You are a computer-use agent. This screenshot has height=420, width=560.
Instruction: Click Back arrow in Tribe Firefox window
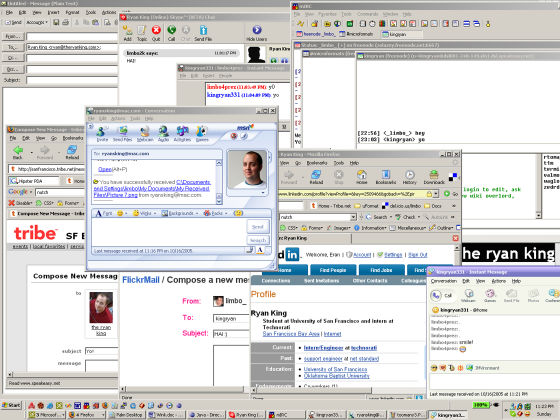tap(18, 152)
